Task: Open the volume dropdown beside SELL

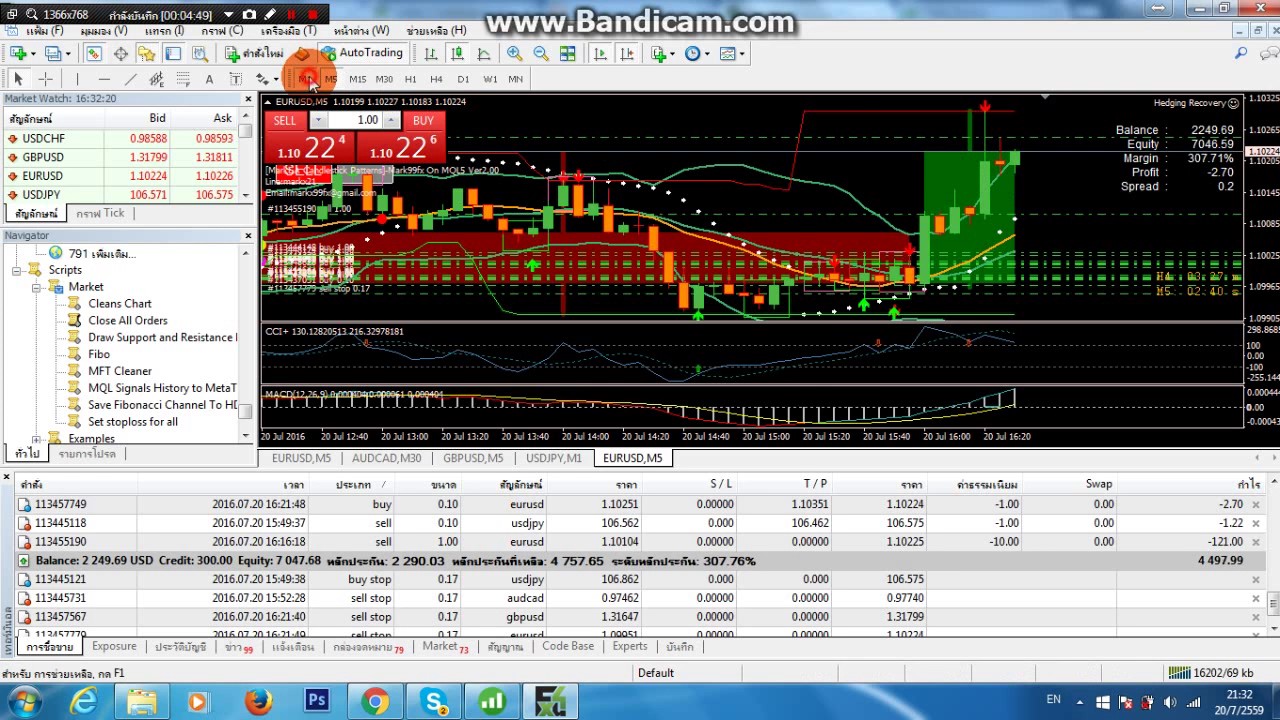Action: pos(318,120)
